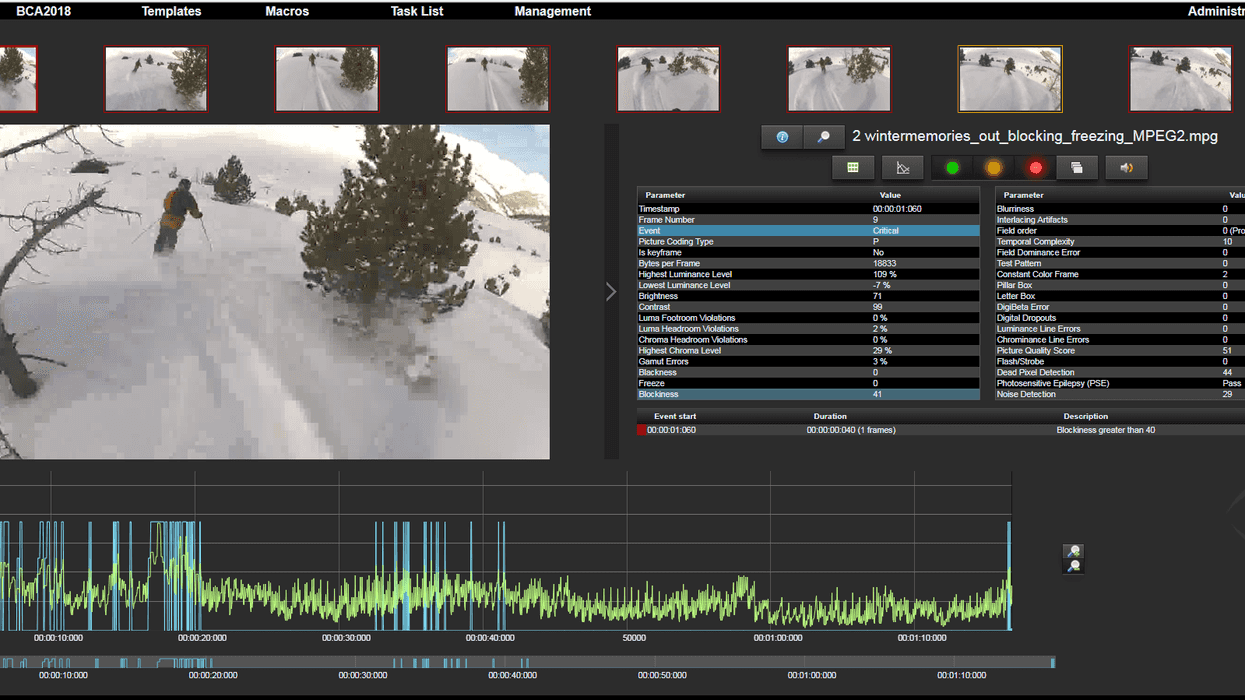Click the left table Value column header
This screenshot has height=700, width=1245.
[x=890, y=195]
